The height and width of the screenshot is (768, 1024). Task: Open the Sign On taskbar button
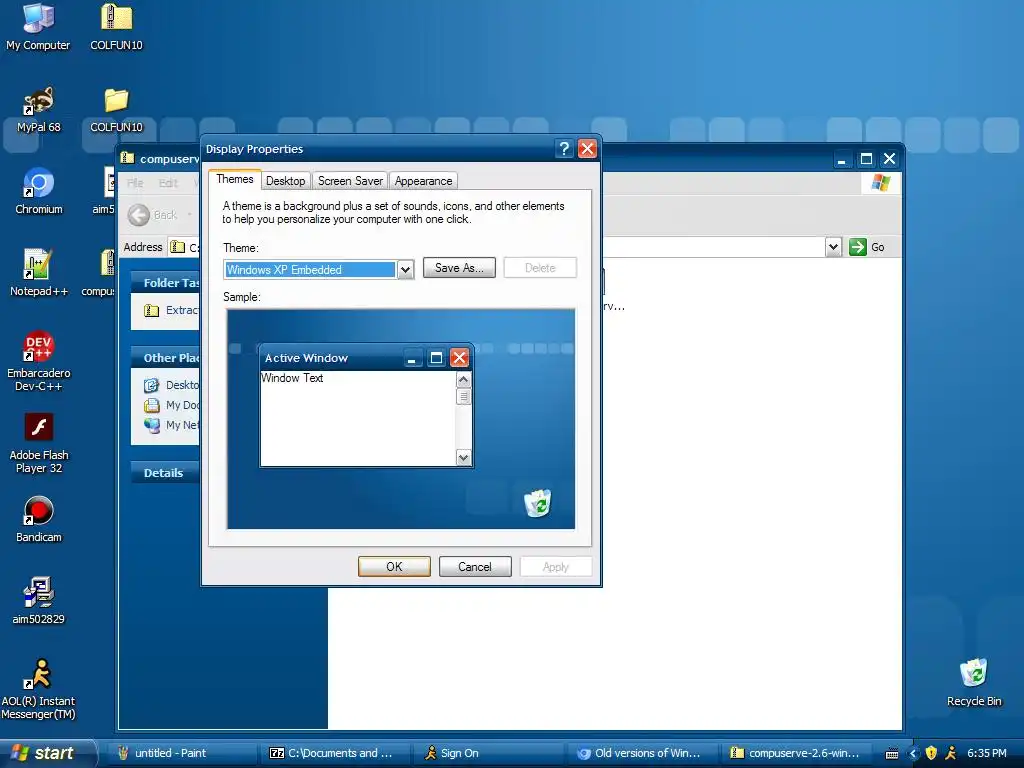point(490,753)
